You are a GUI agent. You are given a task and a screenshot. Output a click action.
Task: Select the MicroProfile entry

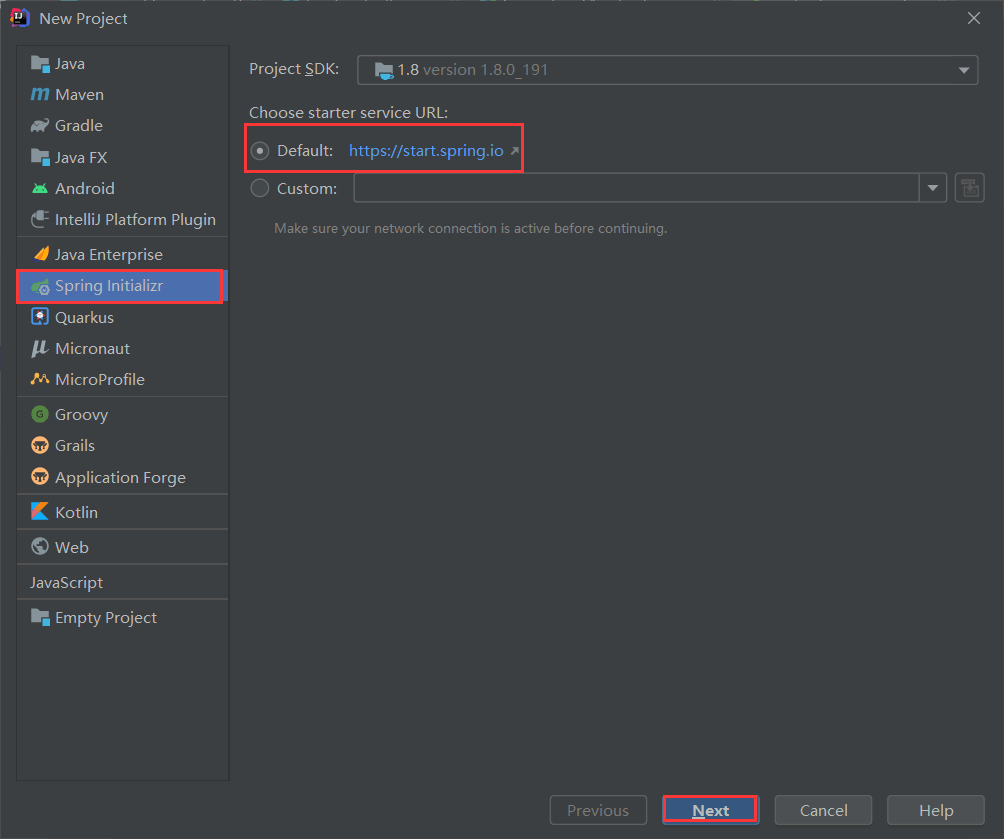click(122, 379)
